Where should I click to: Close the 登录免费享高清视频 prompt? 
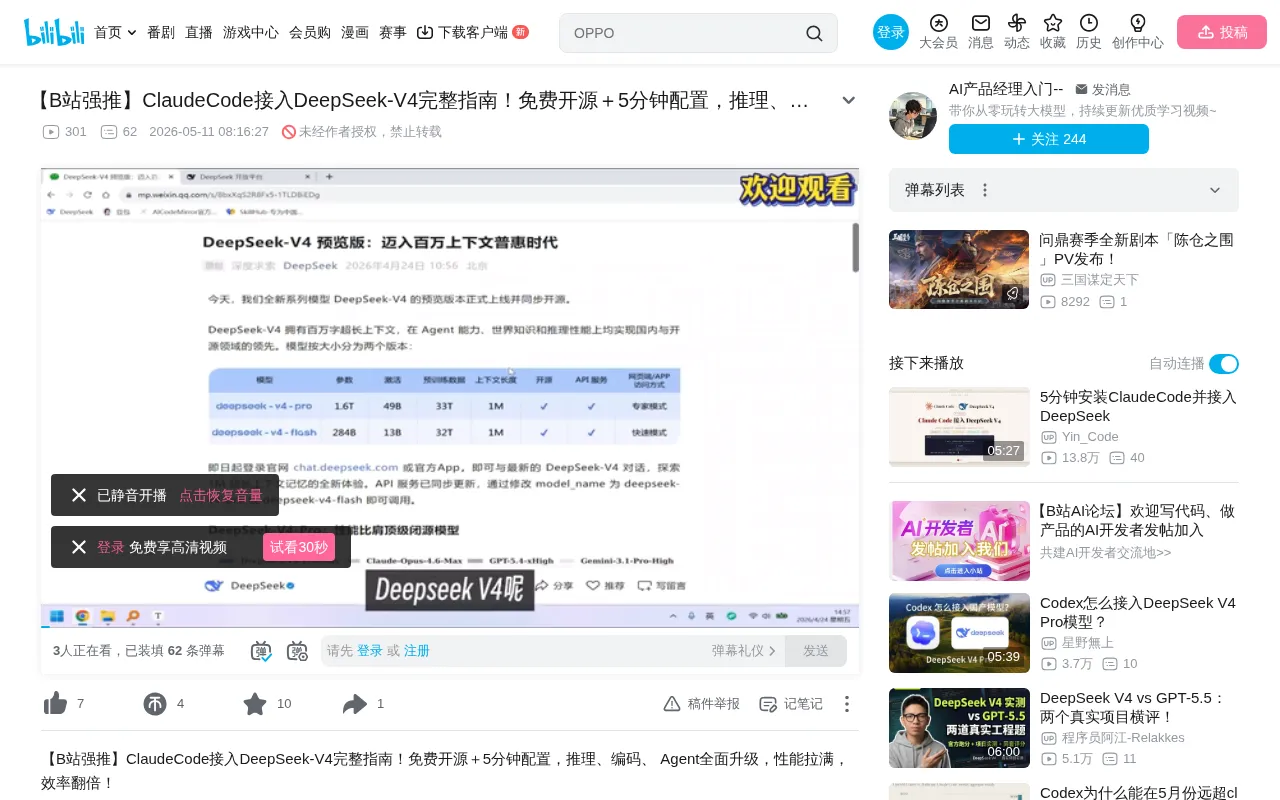pos(79,547)
